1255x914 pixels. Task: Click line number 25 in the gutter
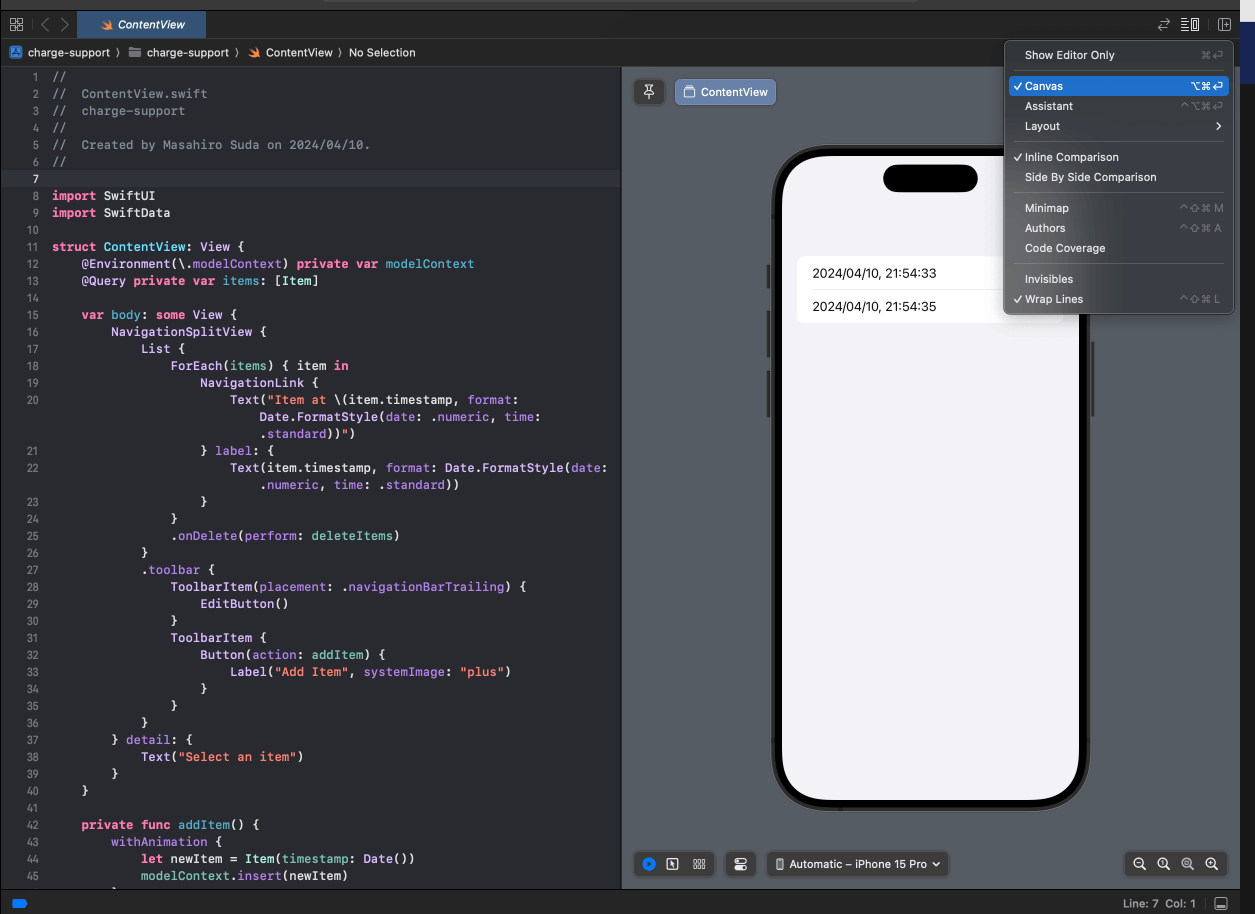(x=33, y=536)
